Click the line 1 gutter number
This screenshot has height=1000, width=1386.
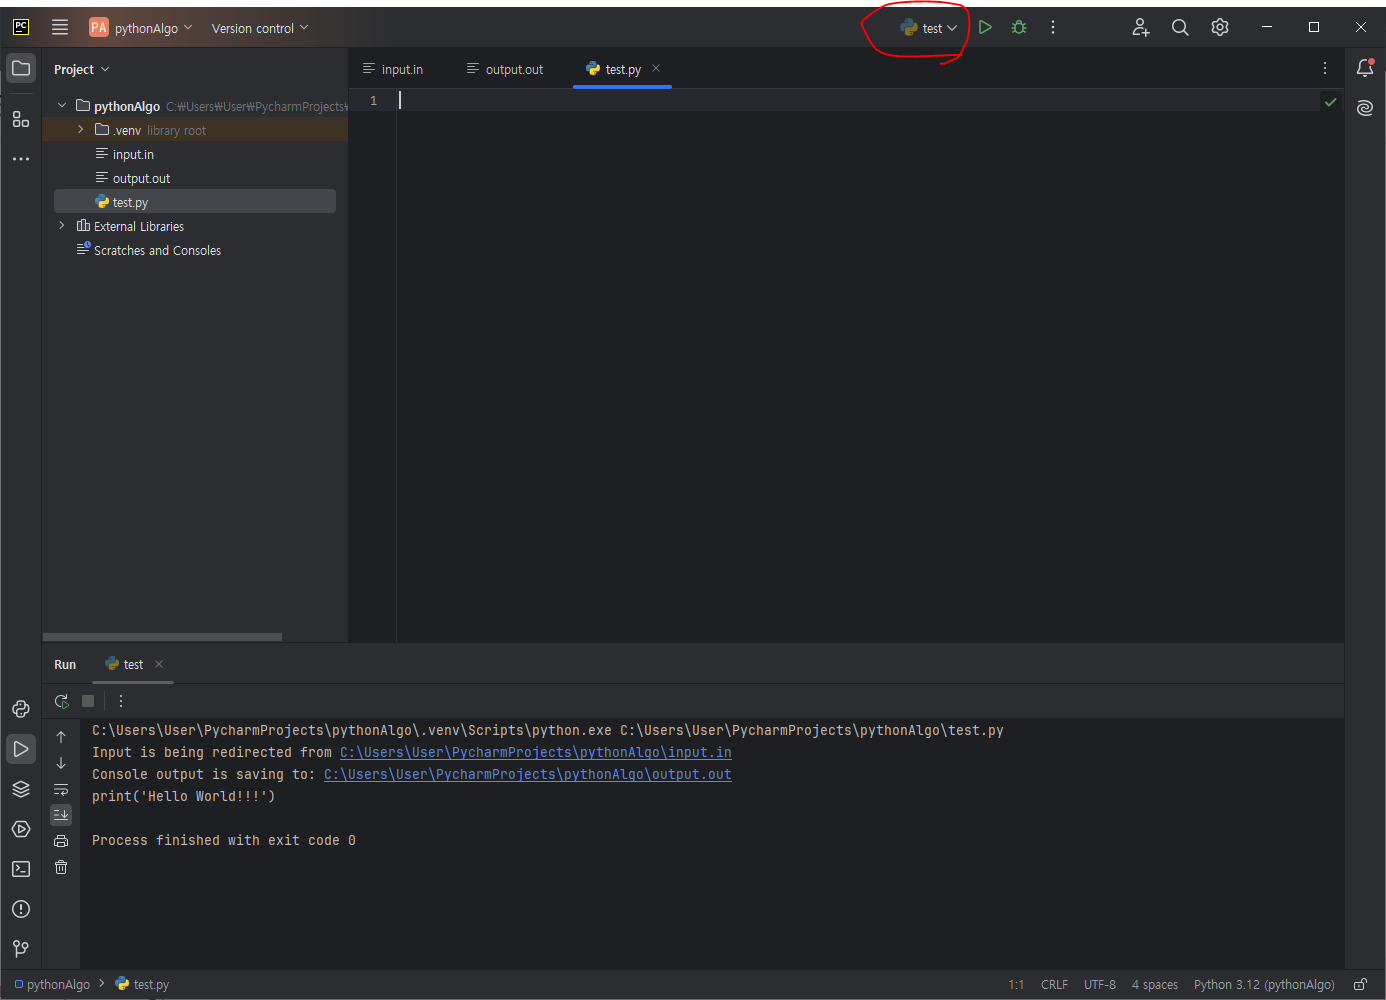point(374,100)
